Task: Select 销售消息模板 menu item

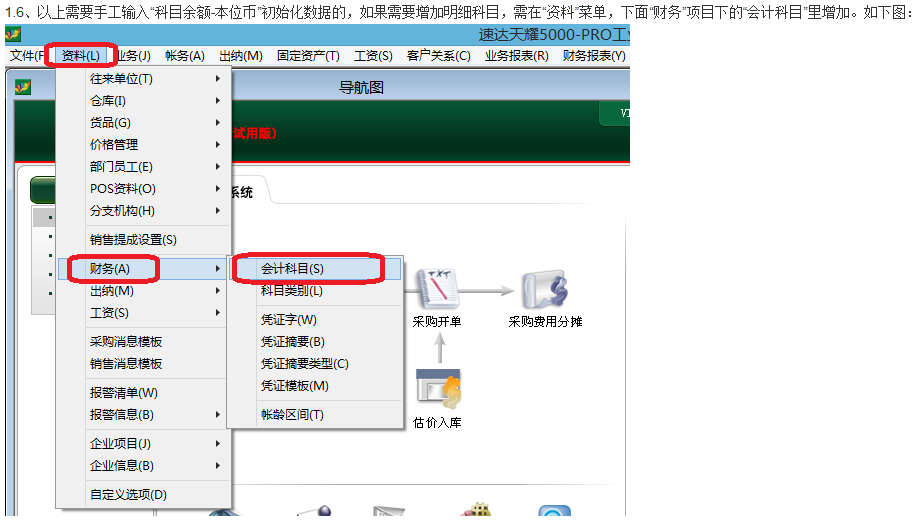Action: point(144,364)
